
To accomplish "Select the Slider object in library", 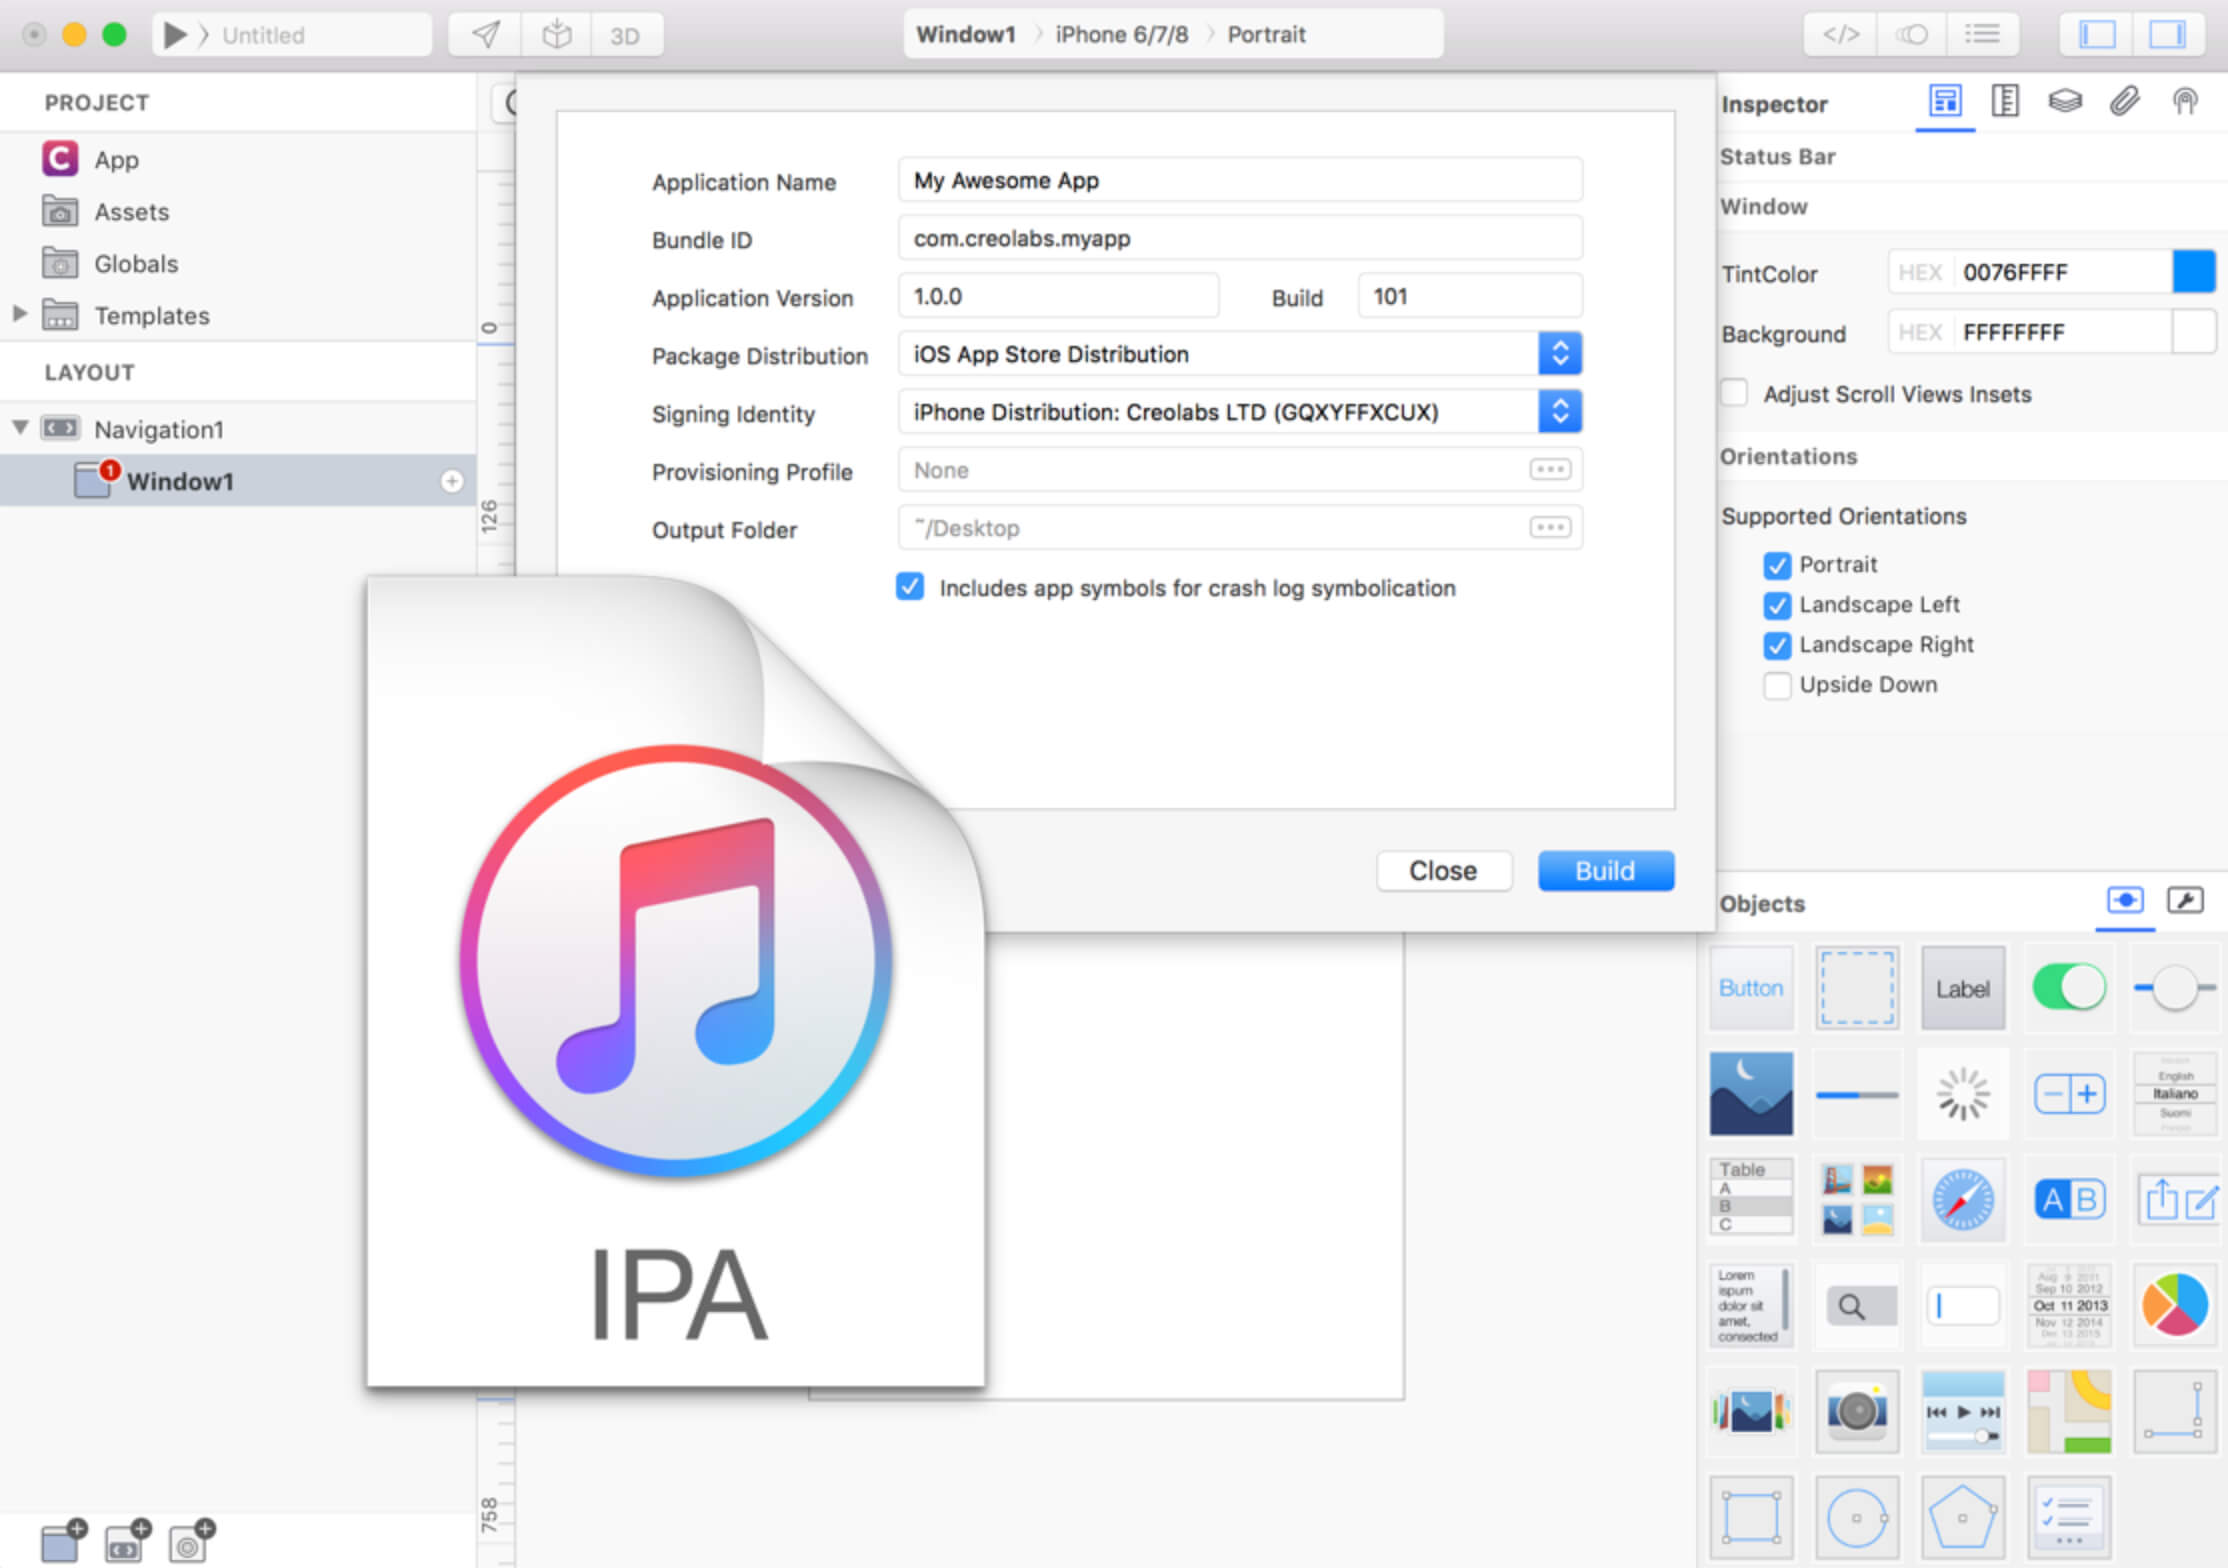I will (2175, 988).
